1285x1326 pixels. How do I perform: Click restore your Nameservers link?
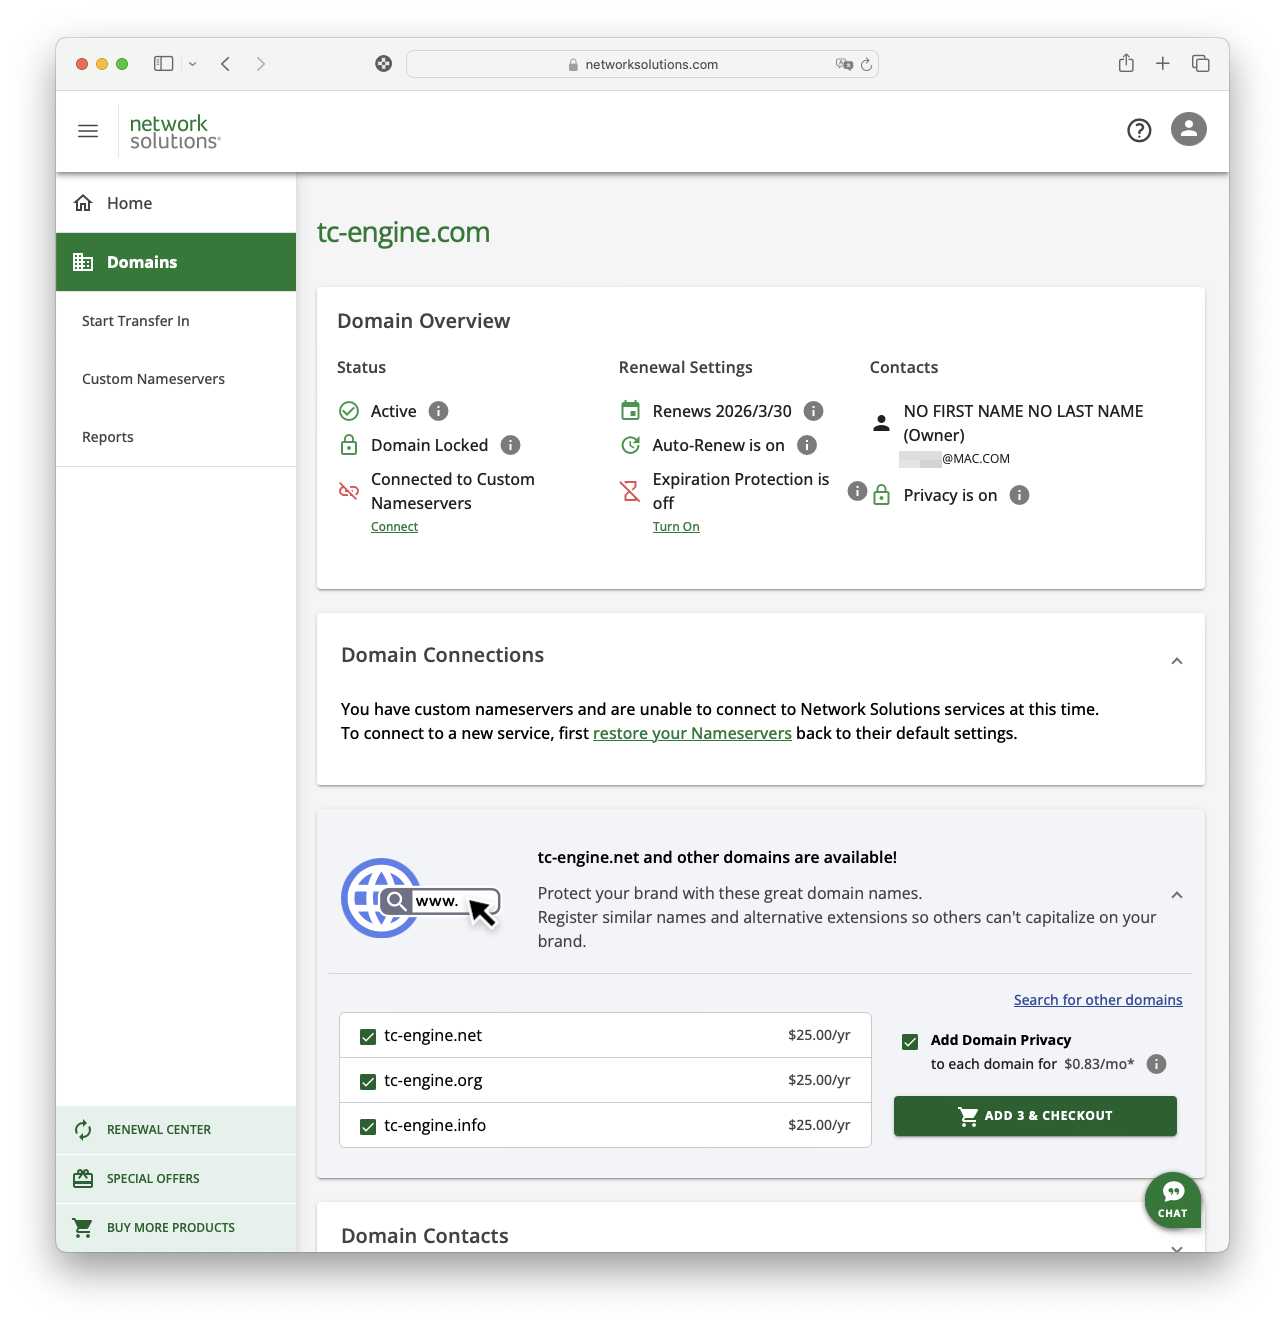point(692,733)
